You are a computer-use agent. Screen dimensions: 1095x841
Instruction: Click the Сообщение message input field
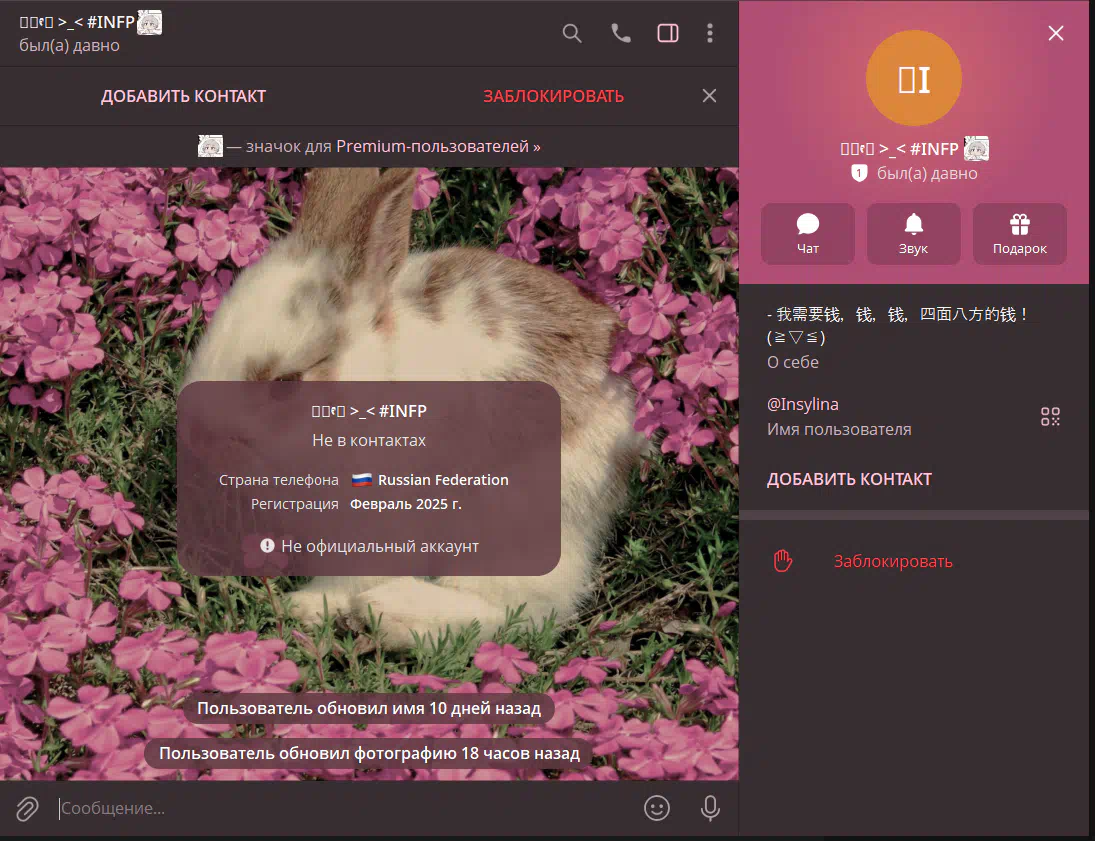tap(340, 808)
